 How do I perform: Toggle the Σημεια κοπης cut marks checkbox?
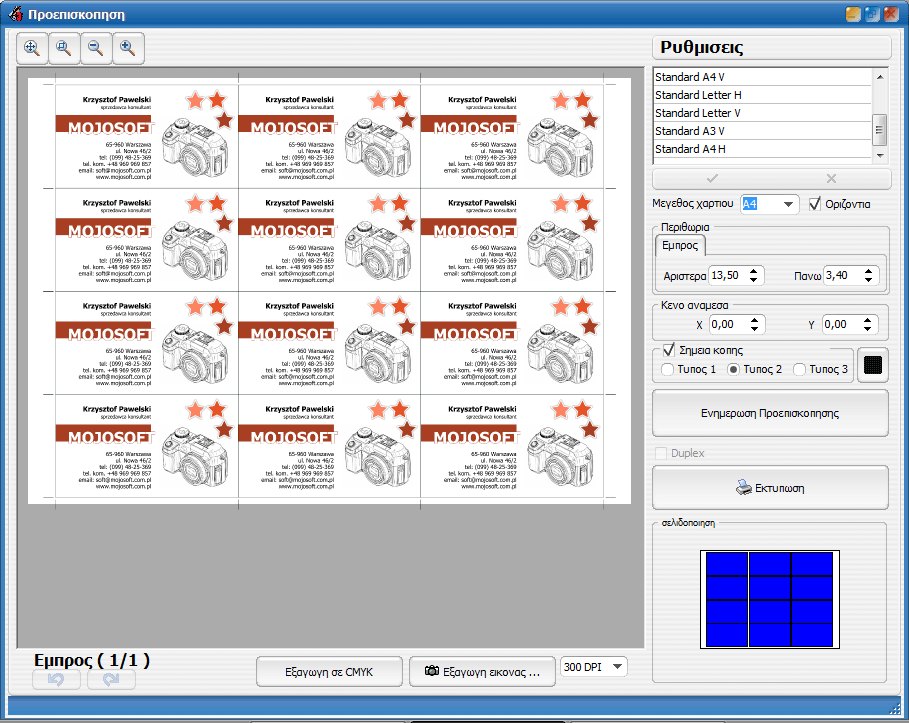point(668,350)
